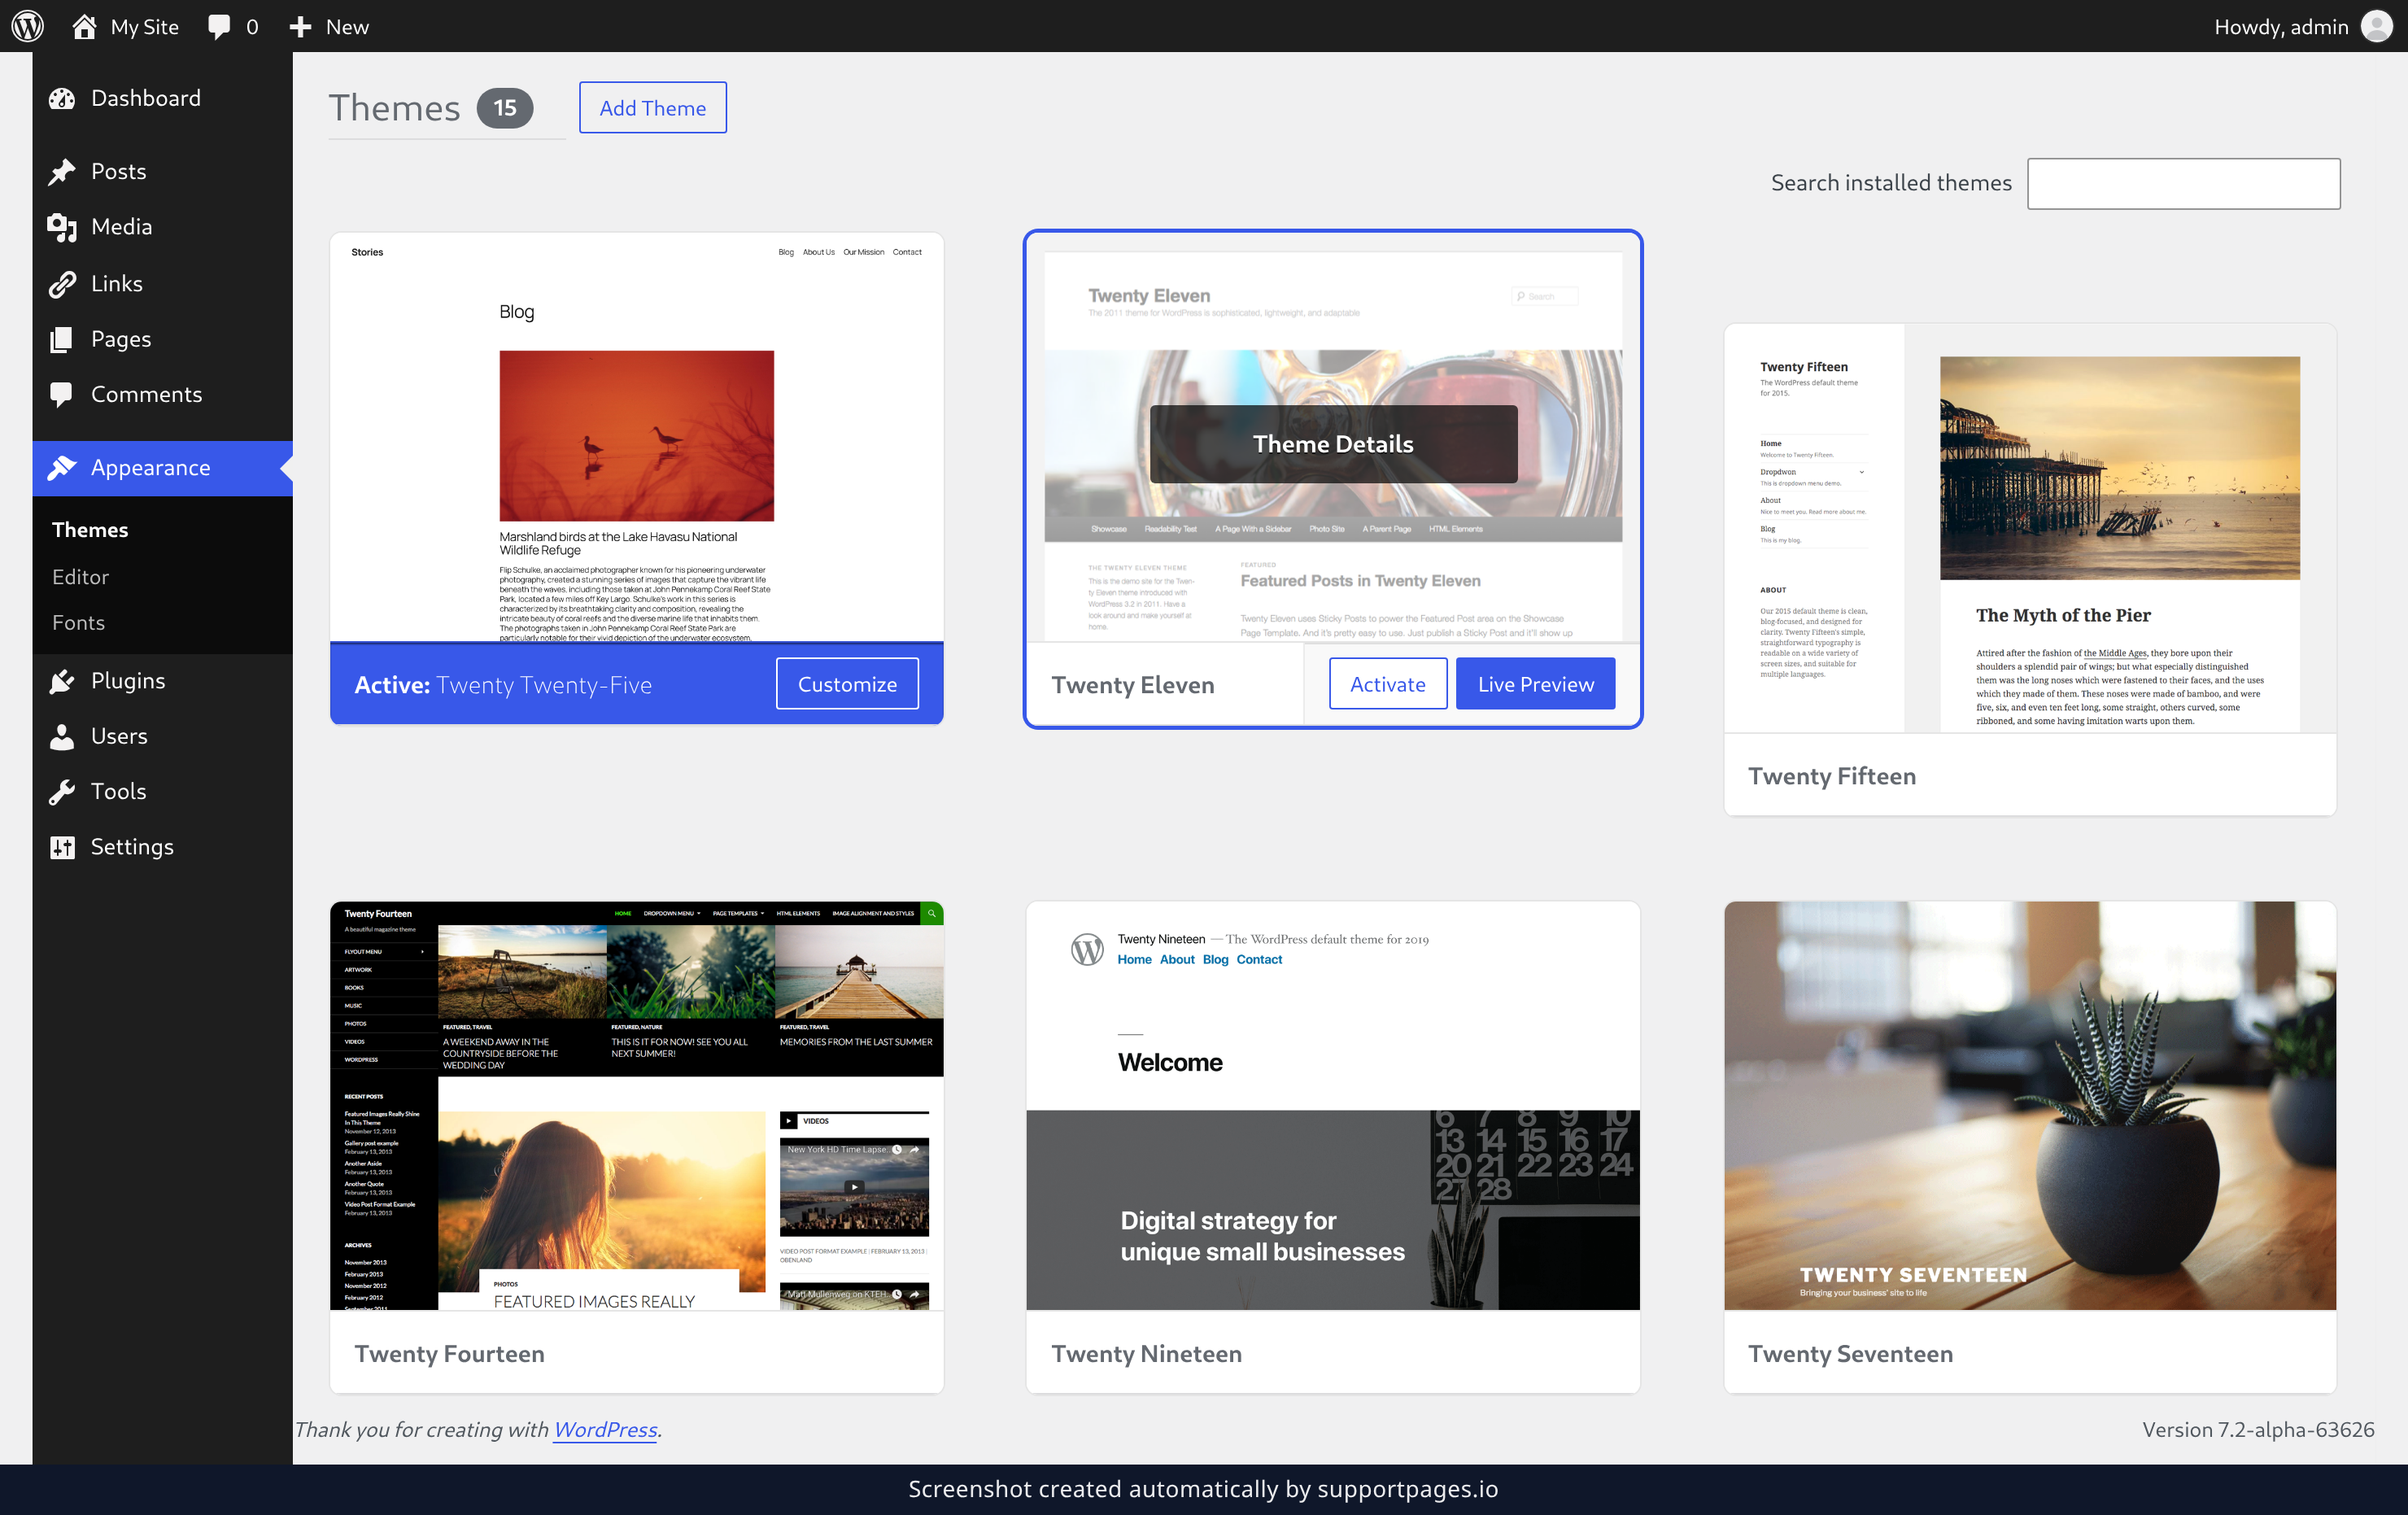This screenshot has width=2408, height=1515.
Task: Follow the WordPress footer link
Action: [605, 1429]
